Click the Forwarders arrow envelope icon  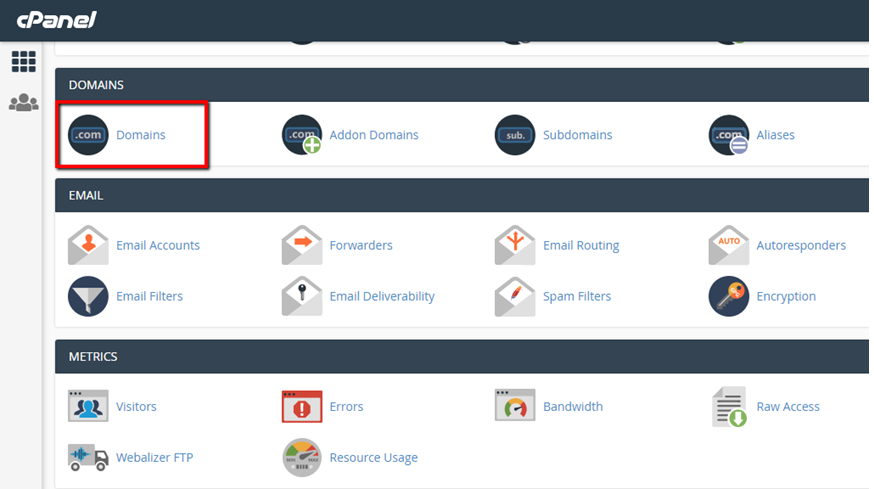pos(302,245)
